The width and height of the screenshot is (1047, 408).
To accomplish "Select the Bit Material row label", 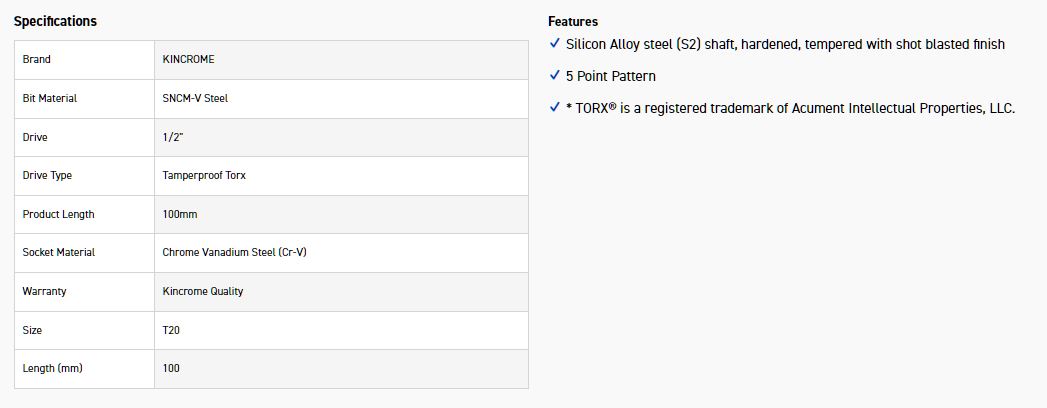I will point(50,98).
